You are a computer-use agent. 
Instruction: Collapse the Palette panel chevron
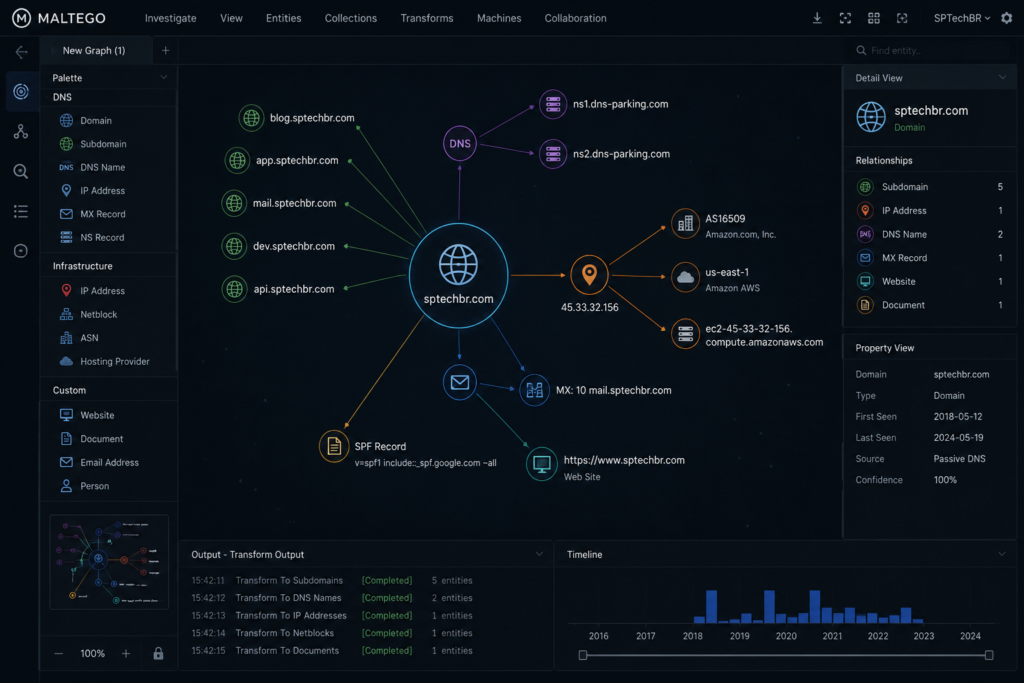163,77
